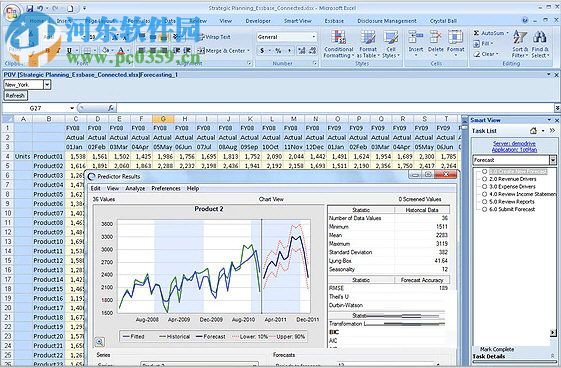
Task: Open View menu in Predictor Results
Action: coord(113,188)
